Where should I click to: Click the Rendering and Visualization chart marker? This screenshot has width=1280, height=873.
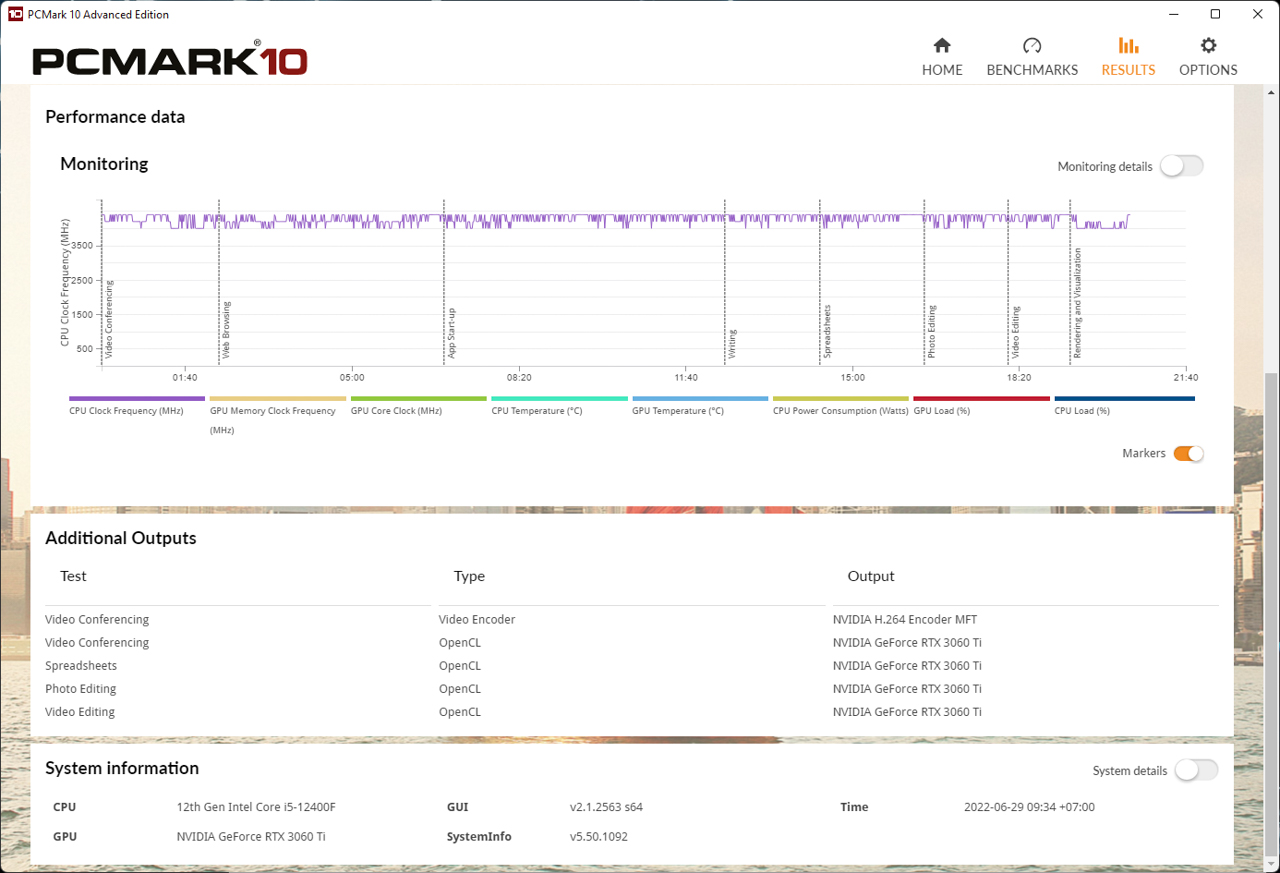1078,303
